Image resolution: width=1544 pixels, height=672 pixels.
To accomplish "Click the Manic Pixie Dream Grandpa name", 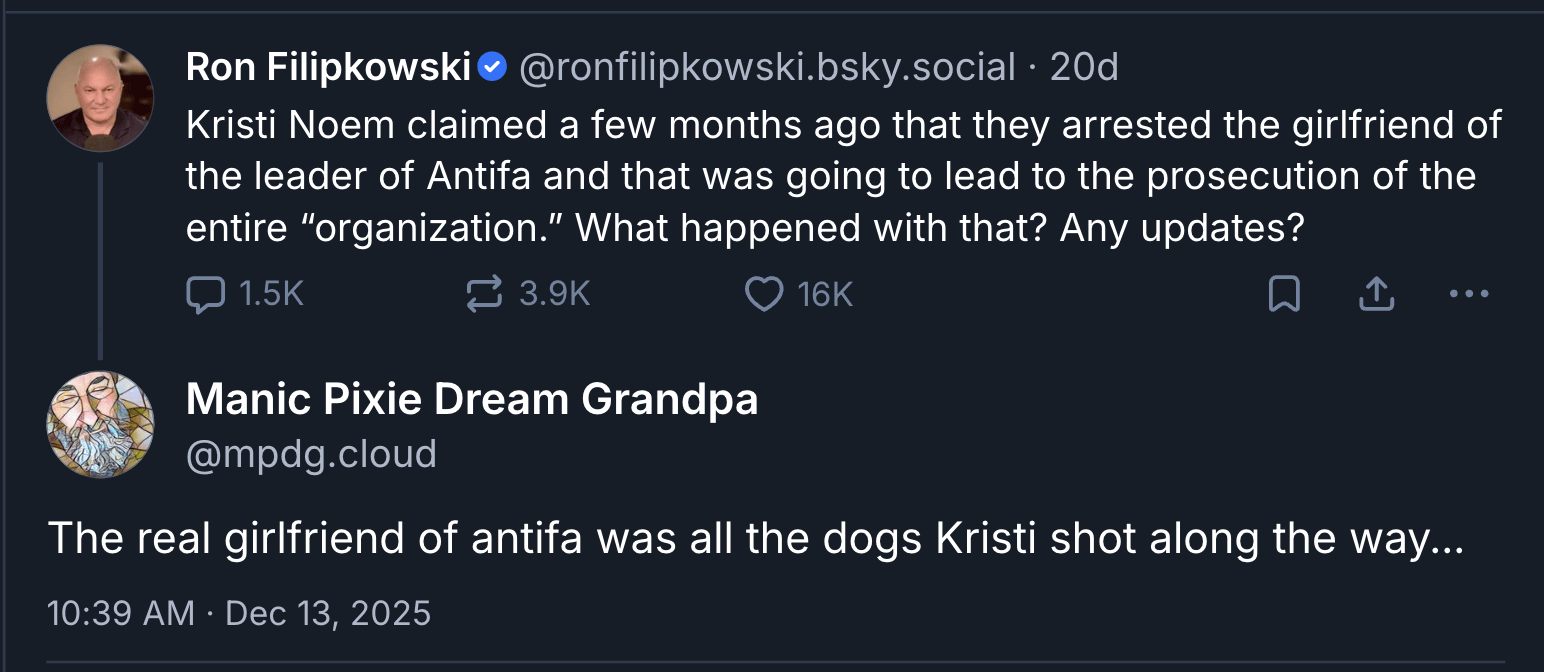I will pos(471,400).
